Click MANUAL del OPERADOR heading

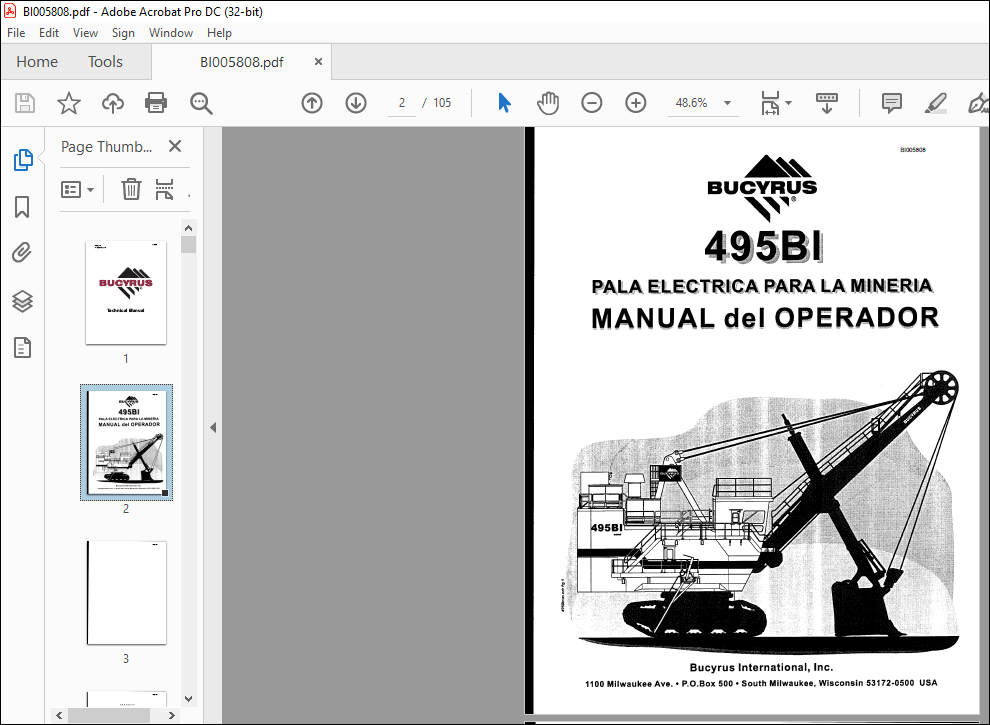click(x=765, y=318)
